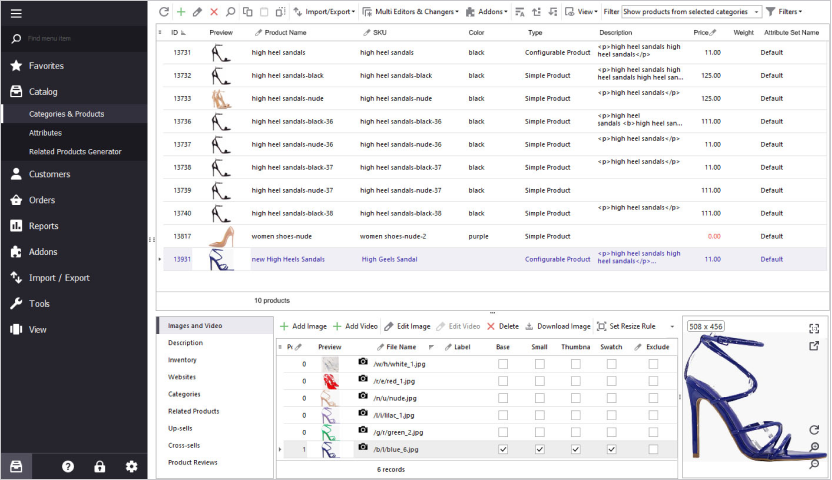The image size is (832, 480).
Task: Click the women shoes-nude product thumbnail
Action: coord(221,237)
